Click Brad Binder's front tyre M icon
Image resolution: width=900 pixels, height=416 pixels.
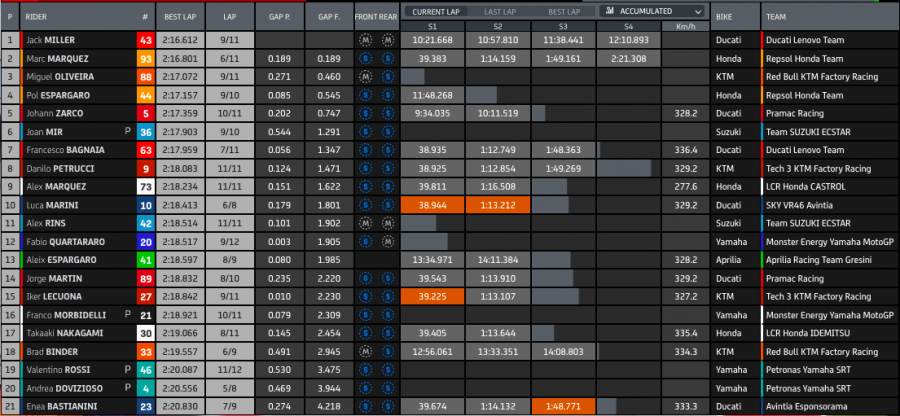coord(367,352)
